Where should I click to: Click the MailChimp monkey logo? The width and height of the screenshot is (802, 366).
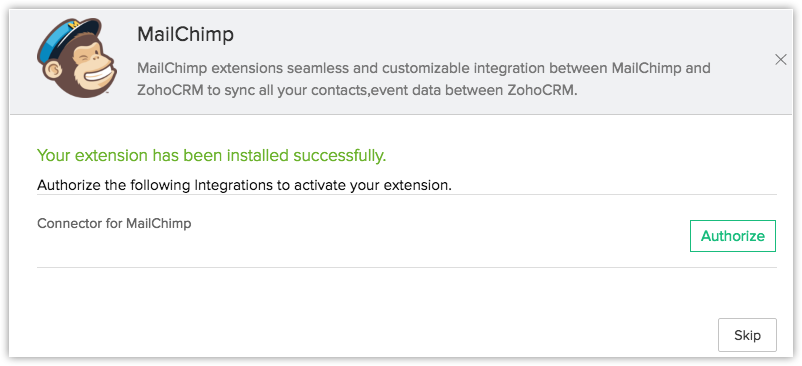(x=77, y=59)
